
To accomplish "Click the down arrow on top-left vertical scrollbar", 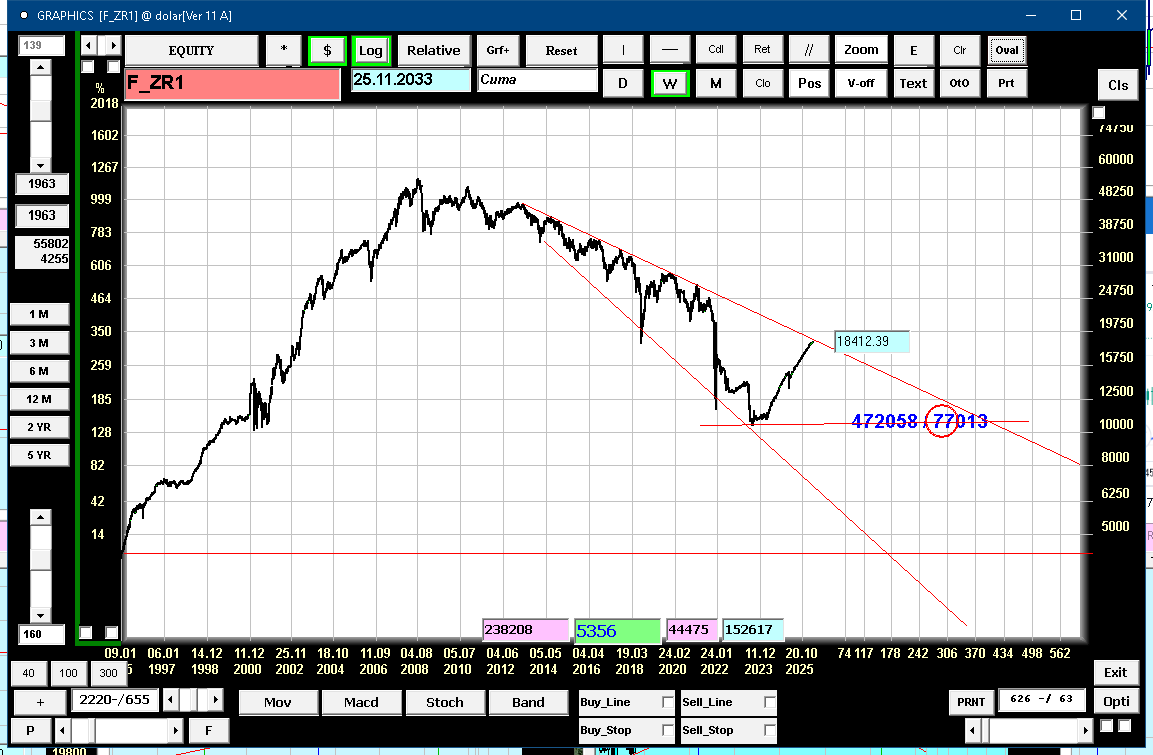I will click(40, 165).
